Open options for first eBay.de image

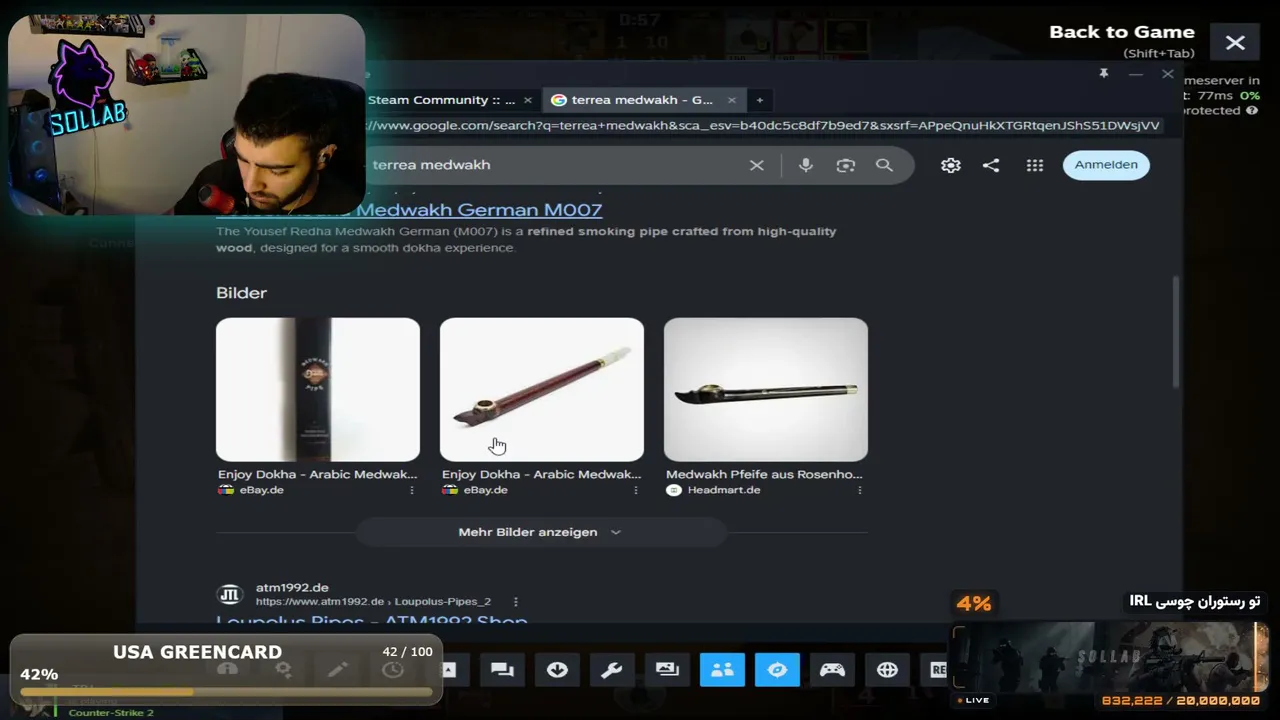[x=412, y=490]
